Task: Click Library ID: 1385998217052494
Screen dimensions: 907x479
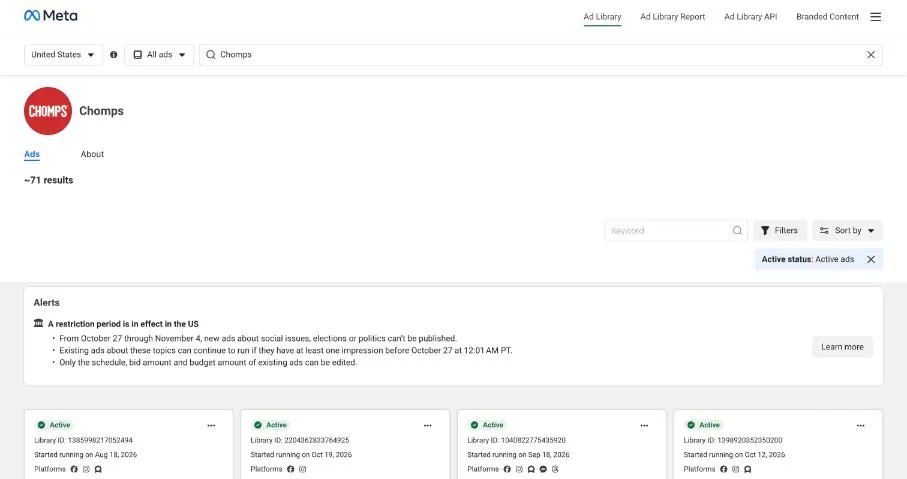Action: (83, 440)
